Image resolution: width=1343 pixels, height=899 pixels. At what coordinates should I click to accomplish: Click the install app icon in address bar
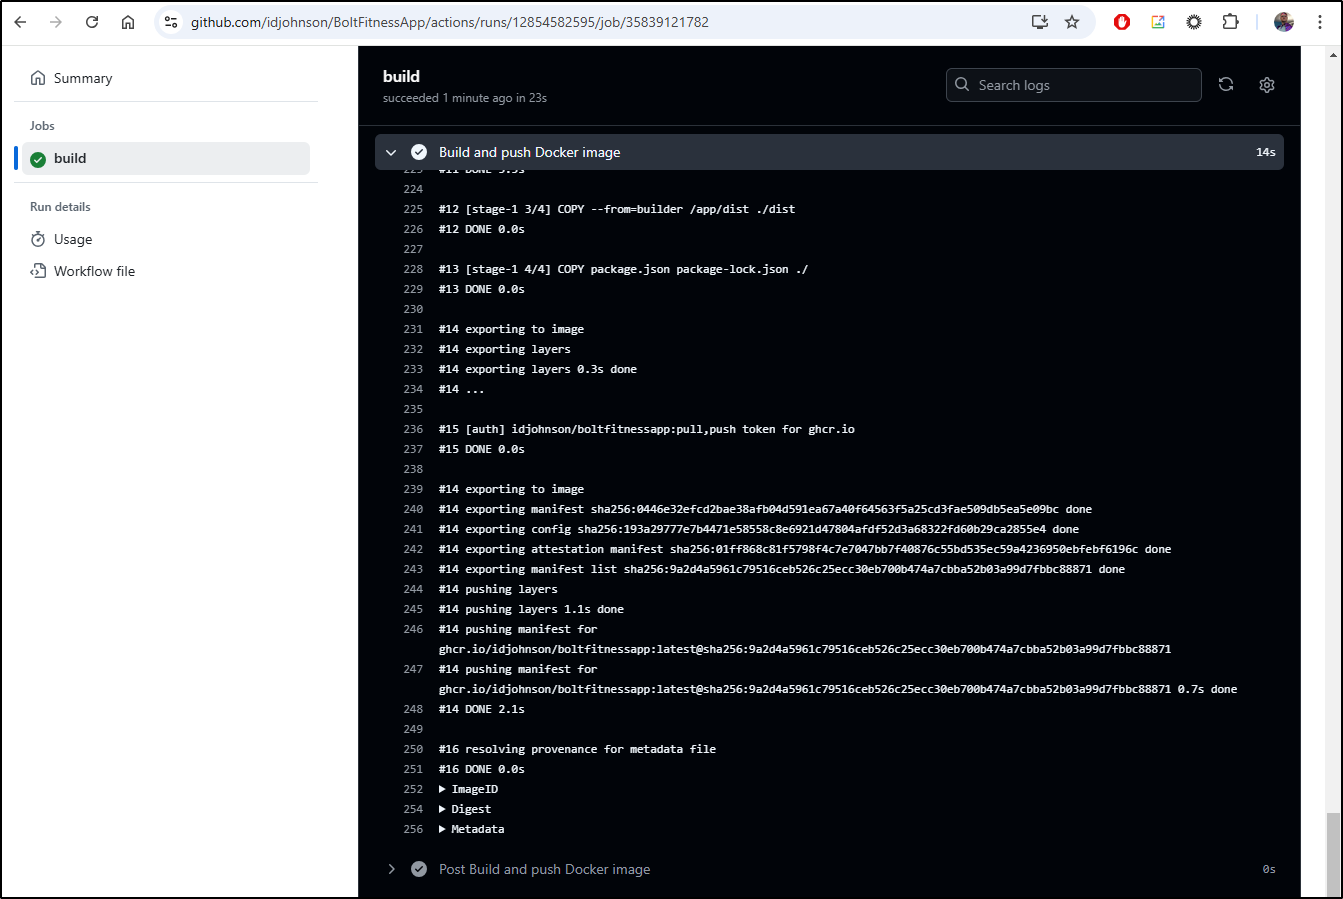[1040, 22]
